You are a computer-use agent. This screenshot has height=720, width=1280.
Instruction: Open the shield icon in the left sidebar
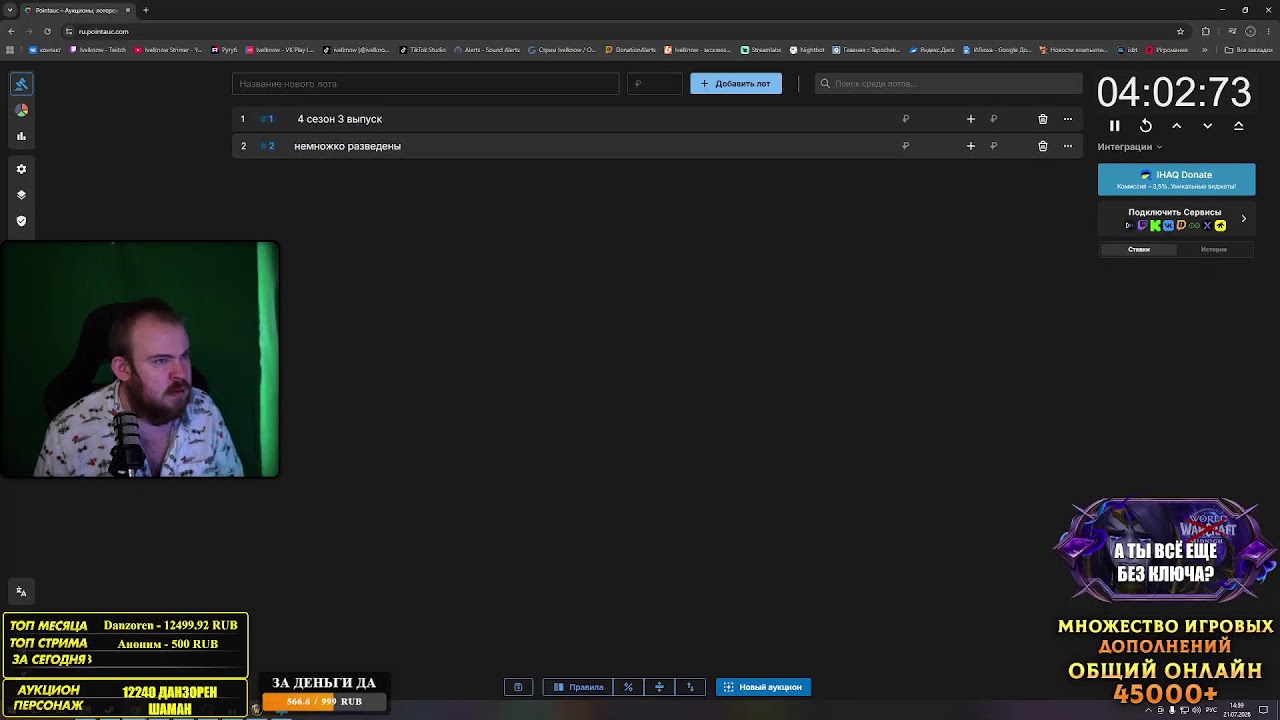[x=21, y=221]
